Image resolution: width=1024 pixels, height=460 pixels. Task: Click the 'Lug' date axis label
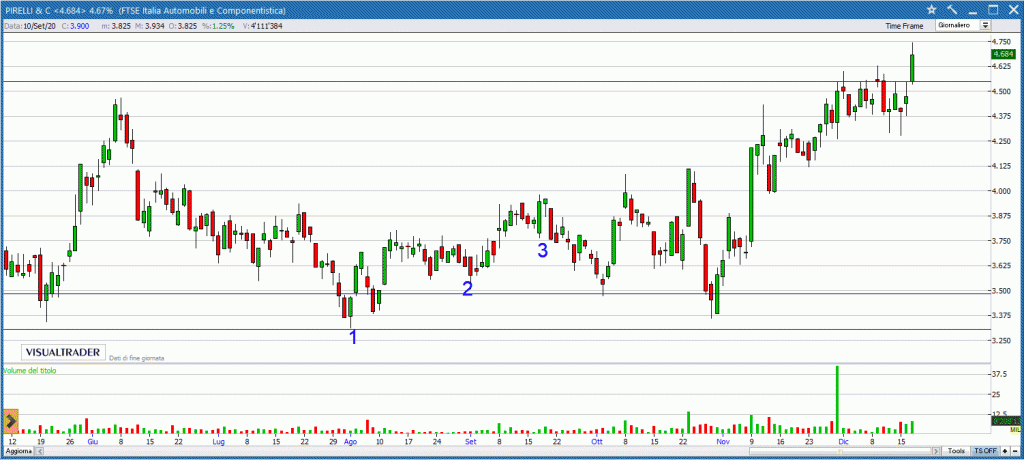pyautogui.click(x=219, y=442)
